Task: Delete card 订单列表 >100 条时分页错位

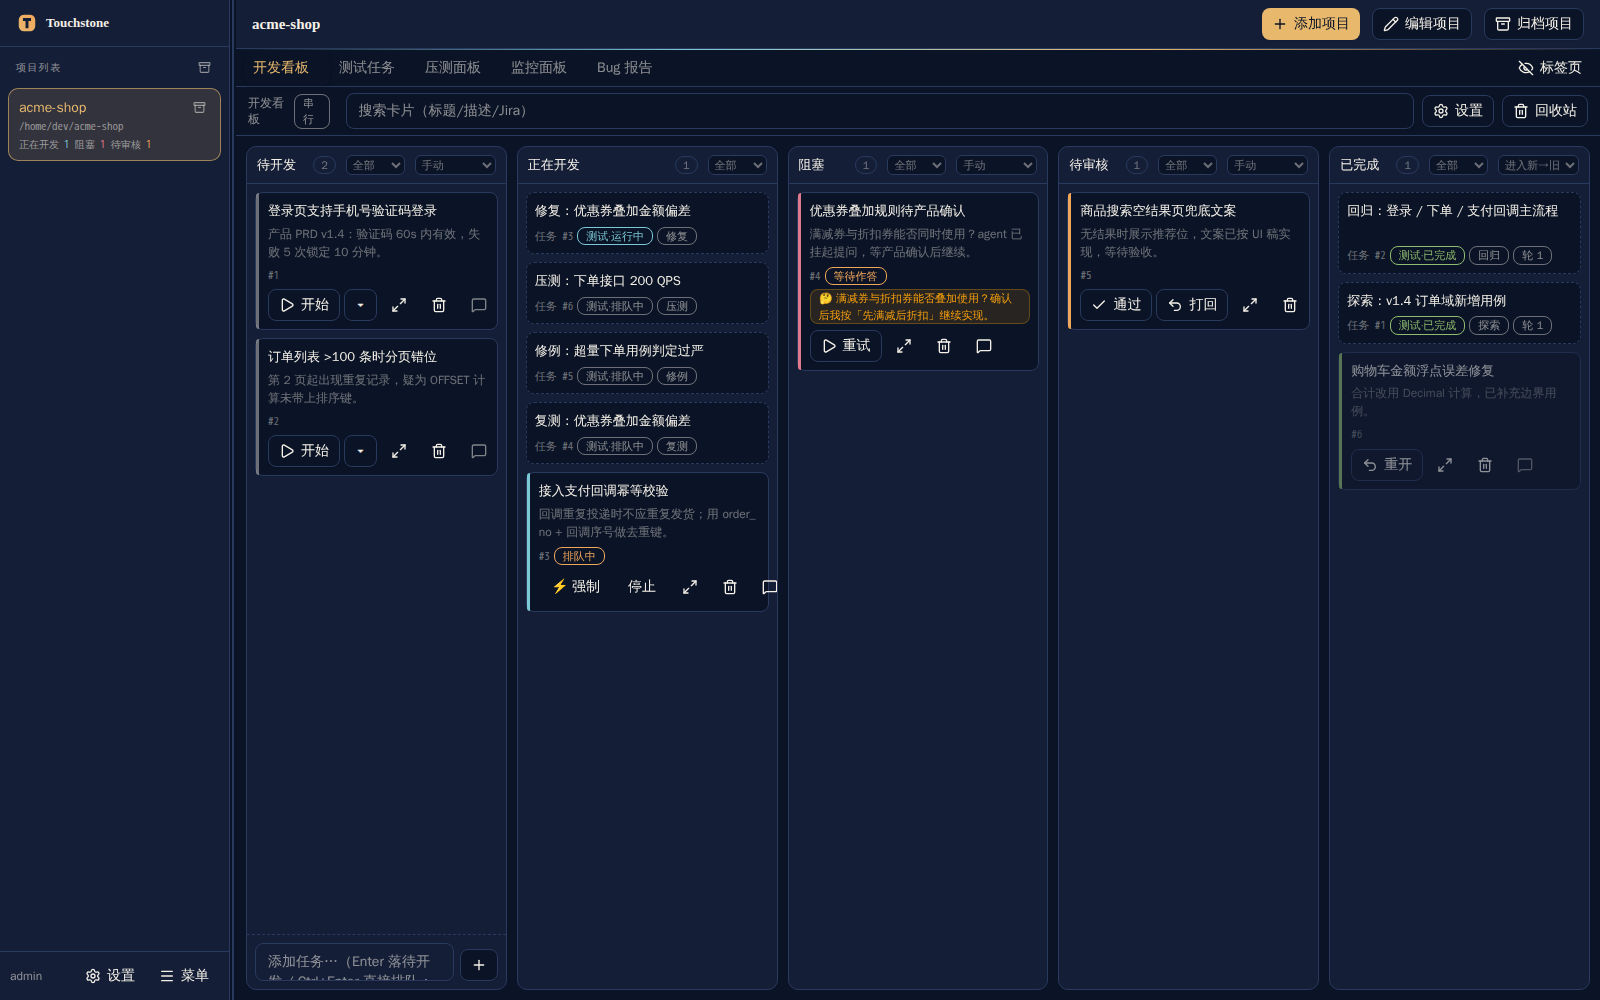Action: pyautogui.click(x=439, y=451)
